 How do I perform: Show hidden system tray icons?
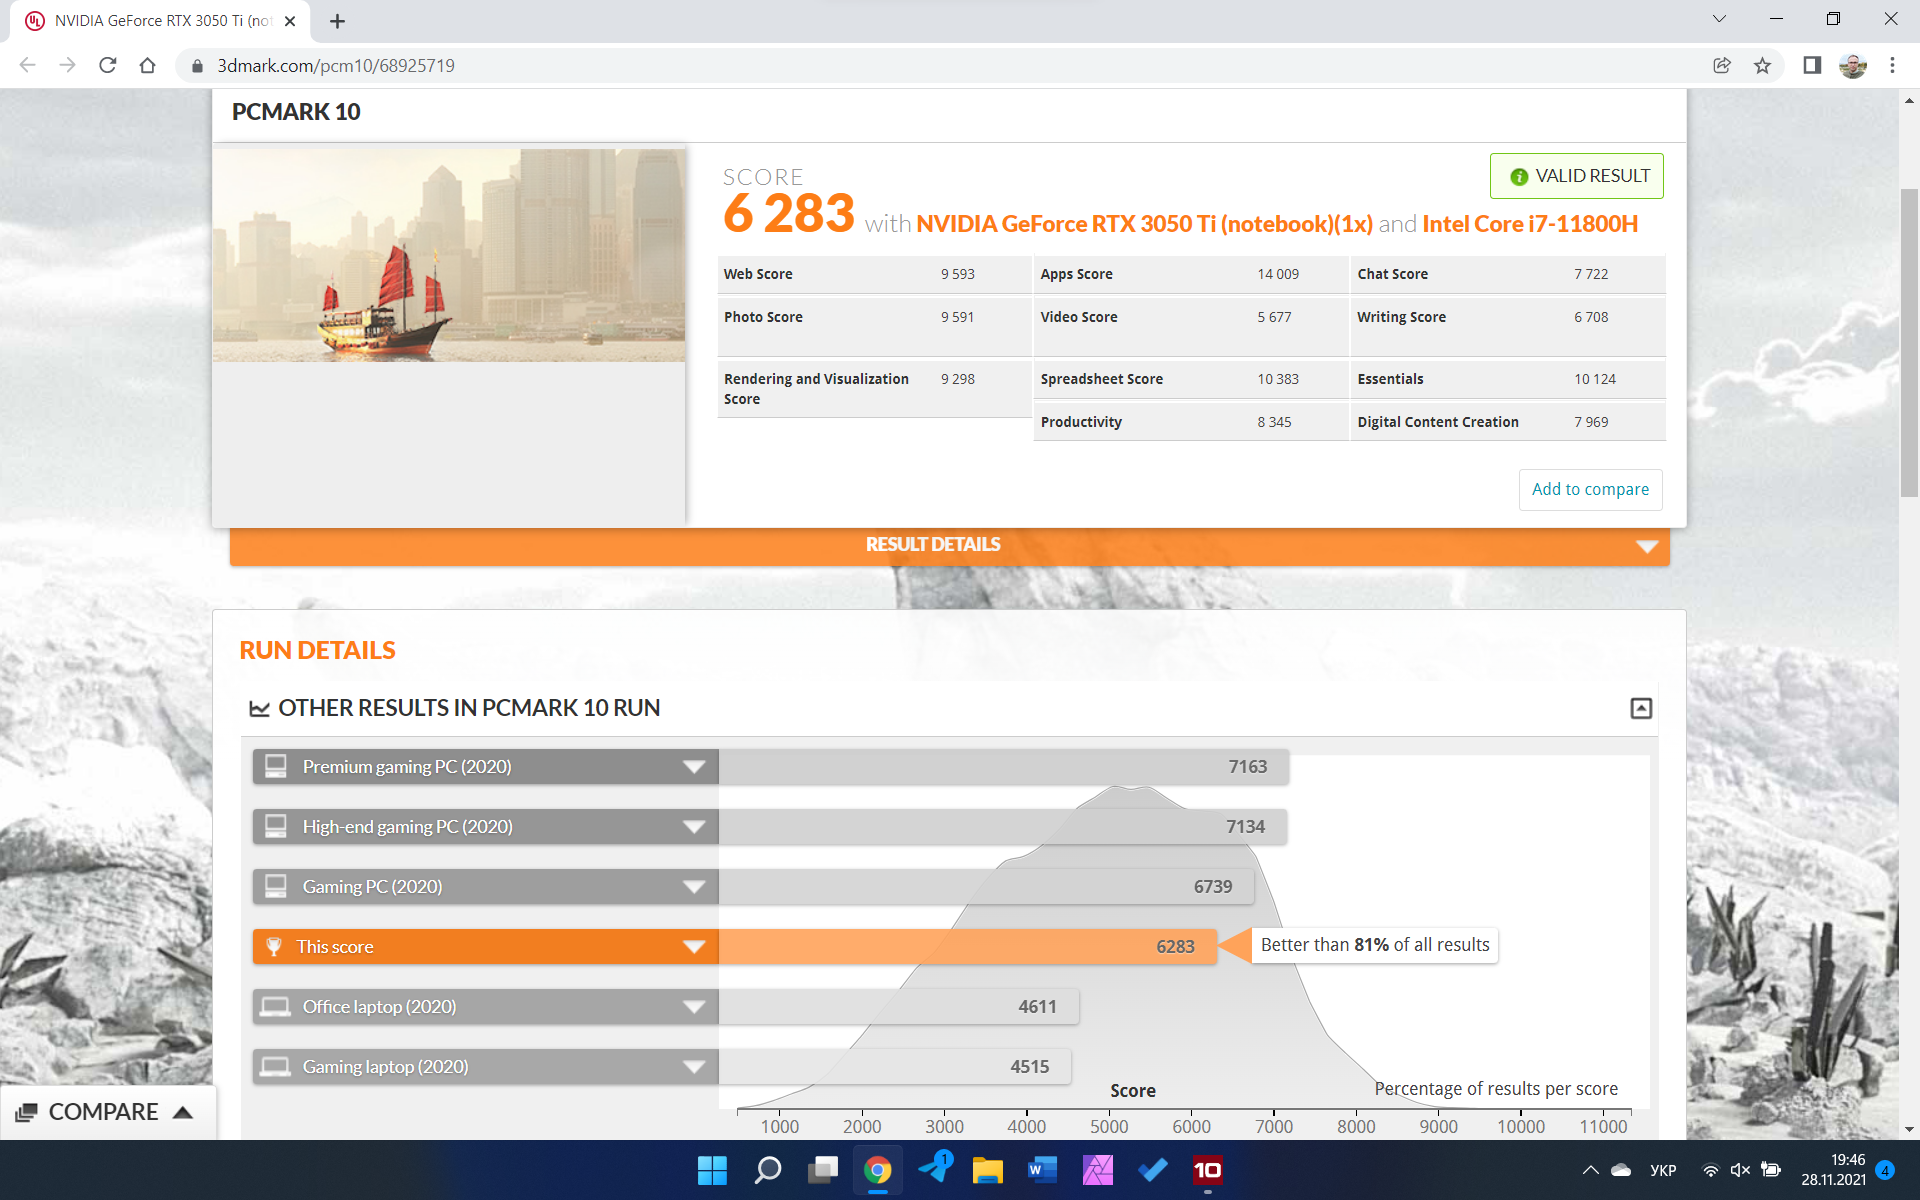[1590, 1170]
